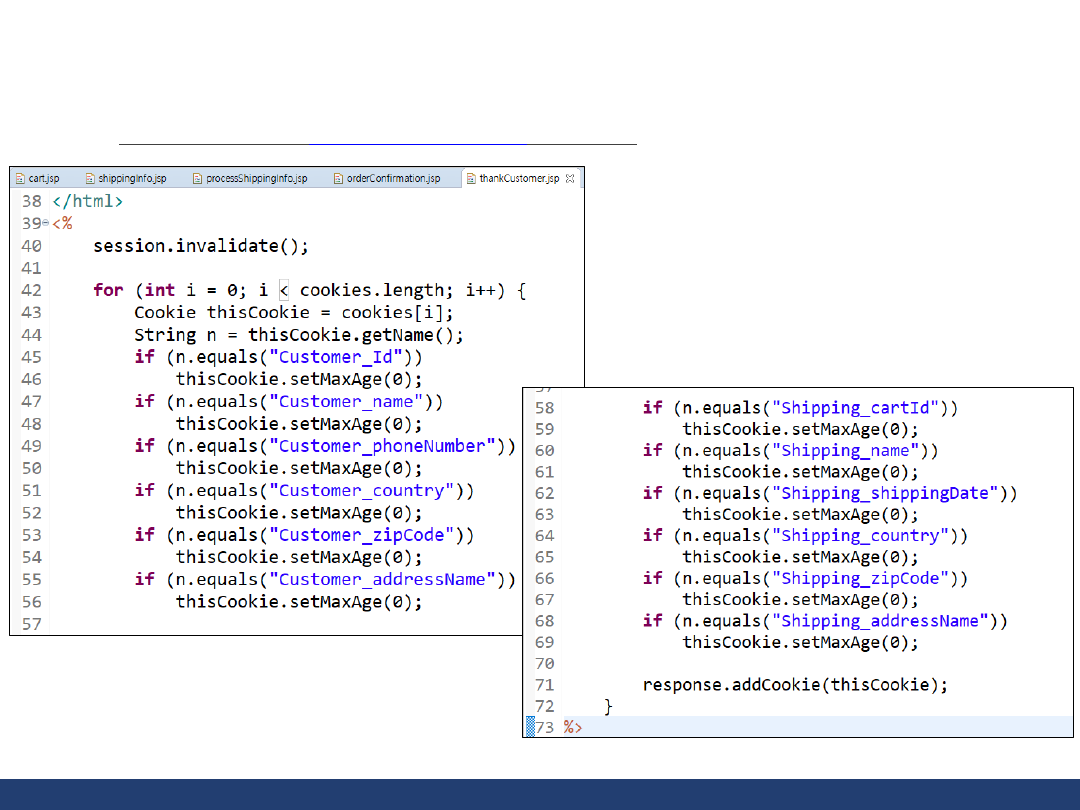Click the thankCustomer.jsp tab file icon
The height and width of the screenshot is (810, 1080).
coord(471,179)
